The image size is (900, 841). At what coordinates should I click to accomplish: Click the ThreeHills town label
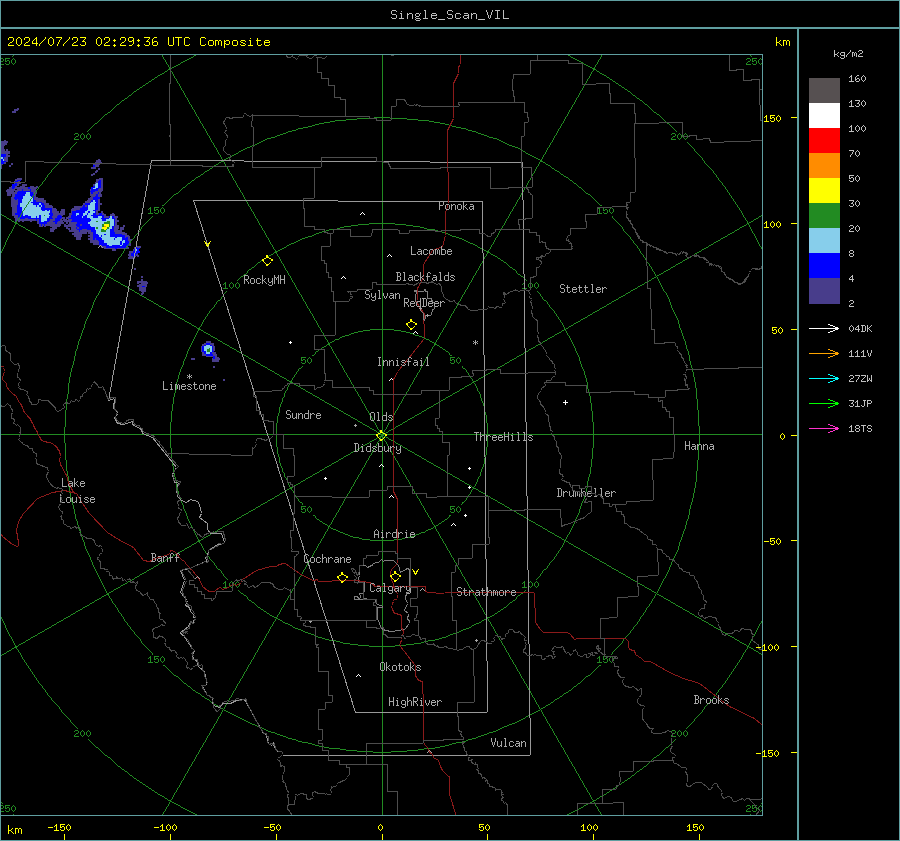(503, 437)
